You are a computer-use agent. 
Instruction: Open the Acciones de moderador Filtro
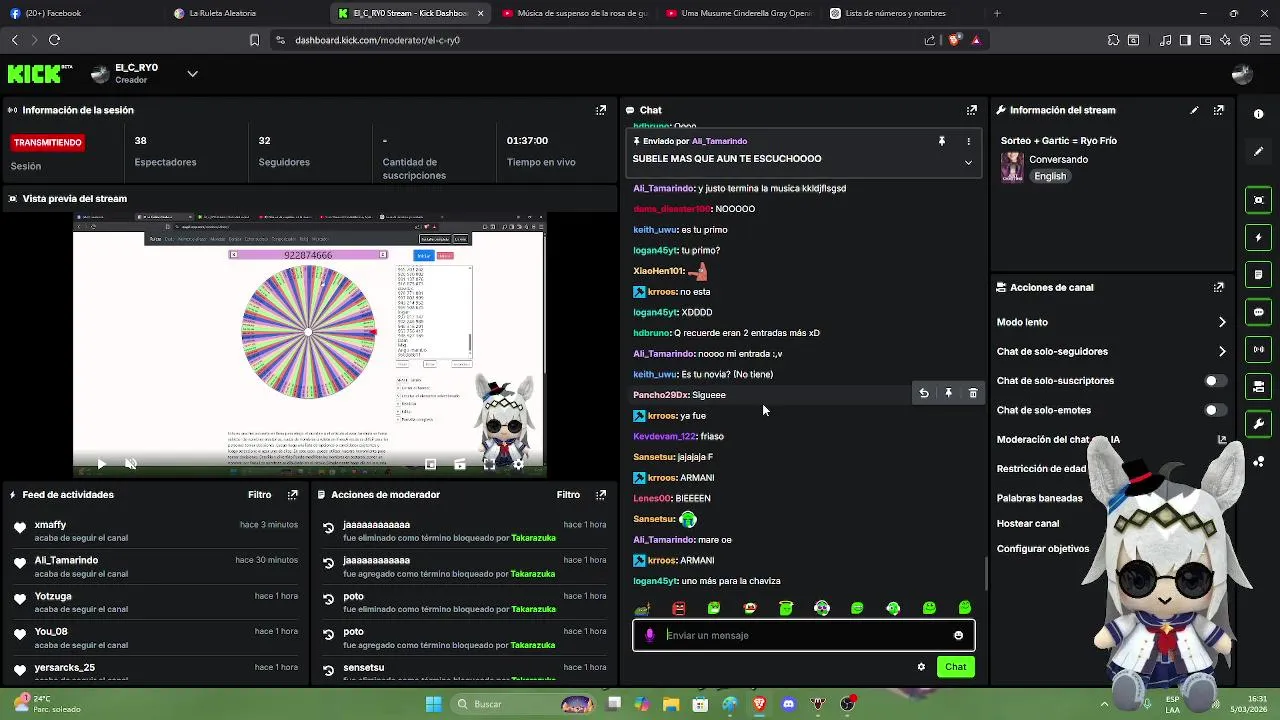568,494
